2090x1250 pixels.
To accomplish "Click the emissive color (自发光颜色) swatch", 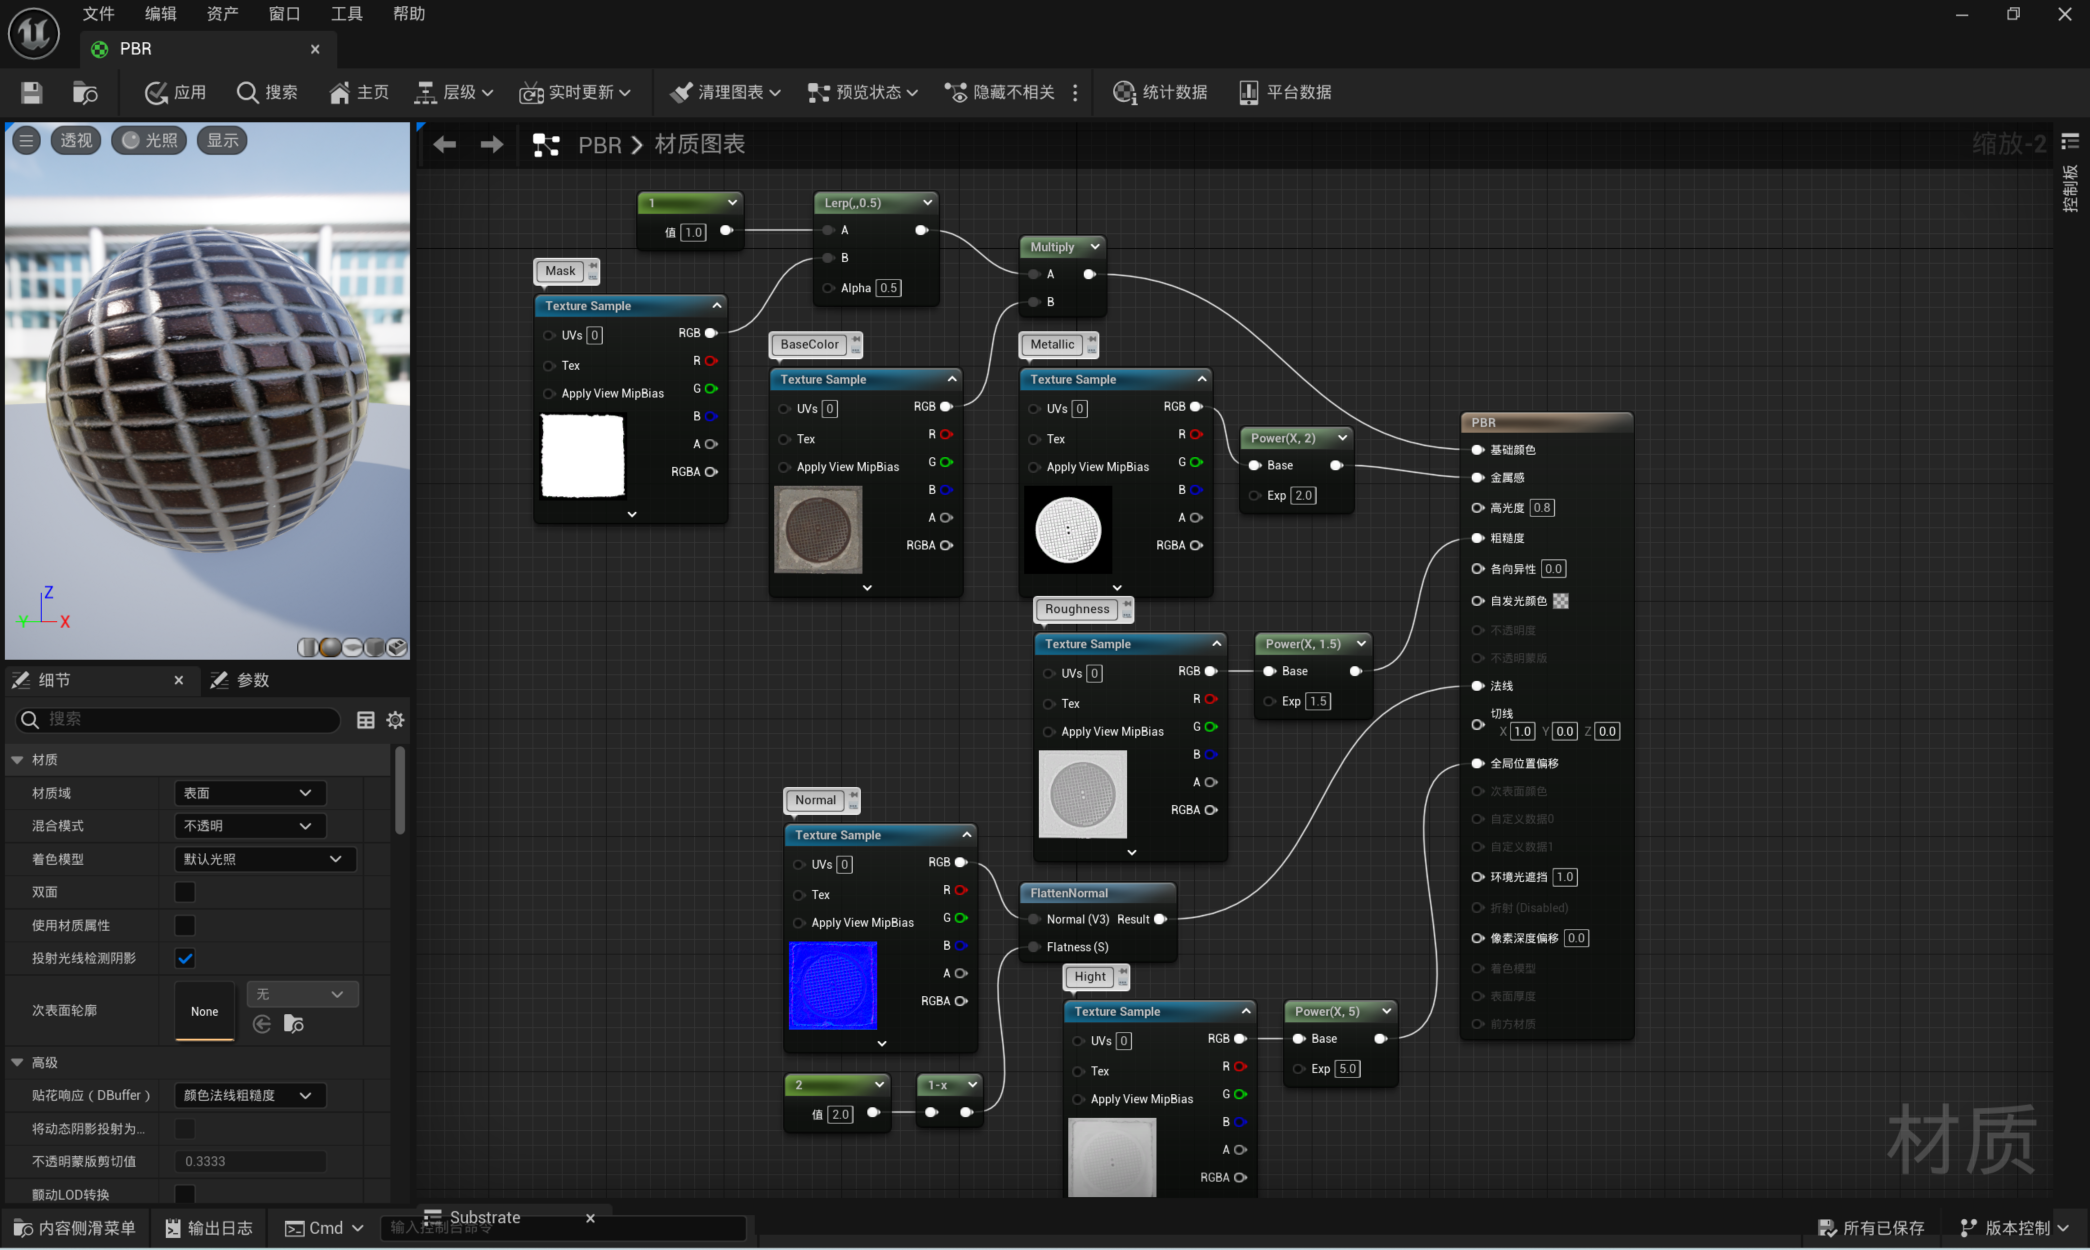I will (x=1560, y=601).
